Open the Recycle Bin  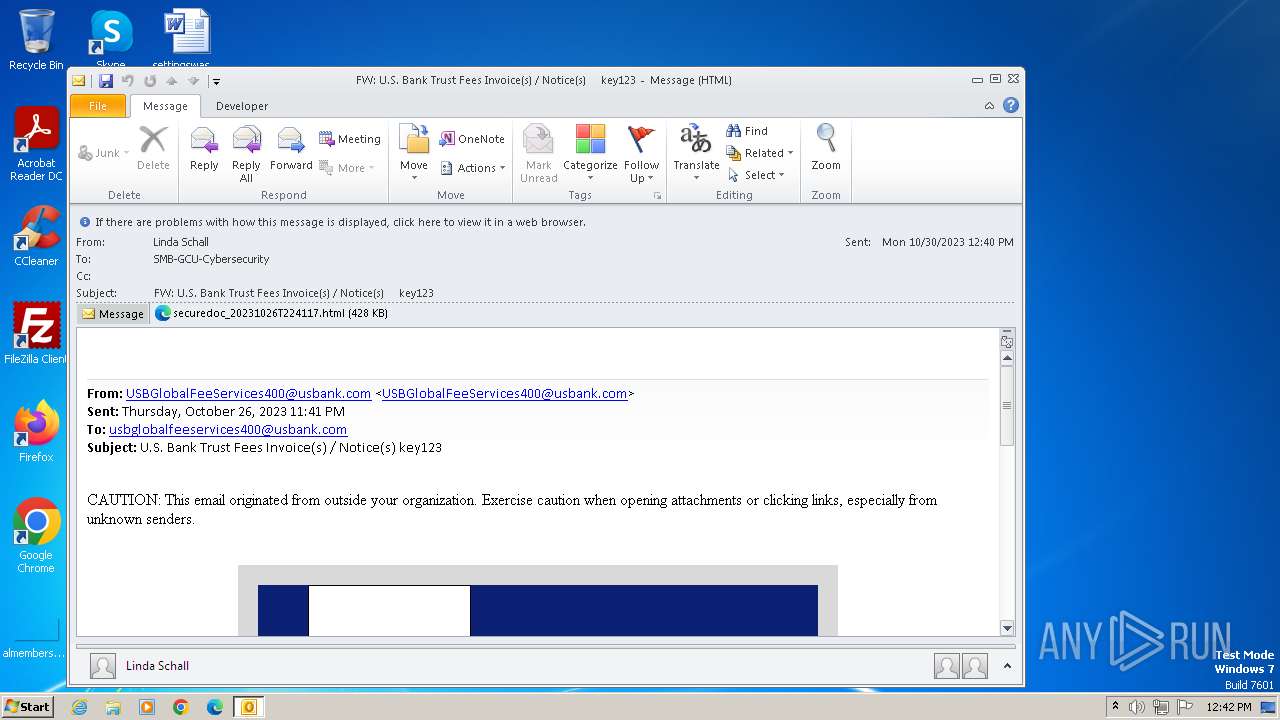tap(36, 40)
